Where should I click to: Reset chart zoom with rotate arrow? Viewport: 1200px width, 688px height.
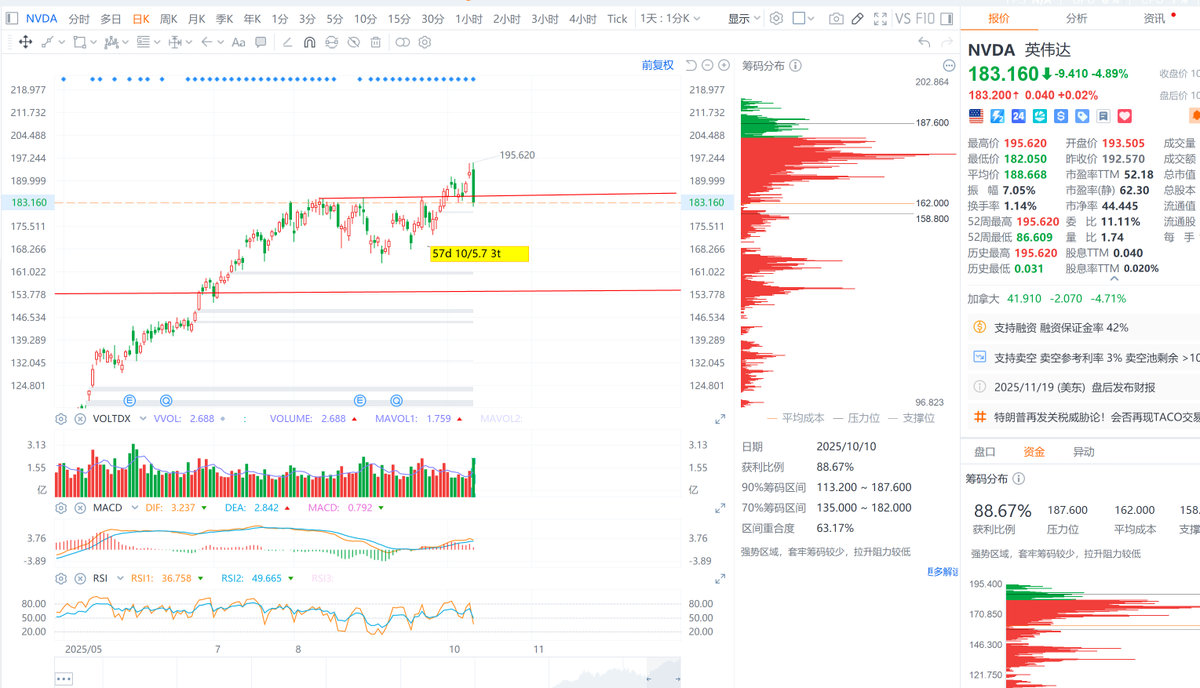tap(691, 65)
